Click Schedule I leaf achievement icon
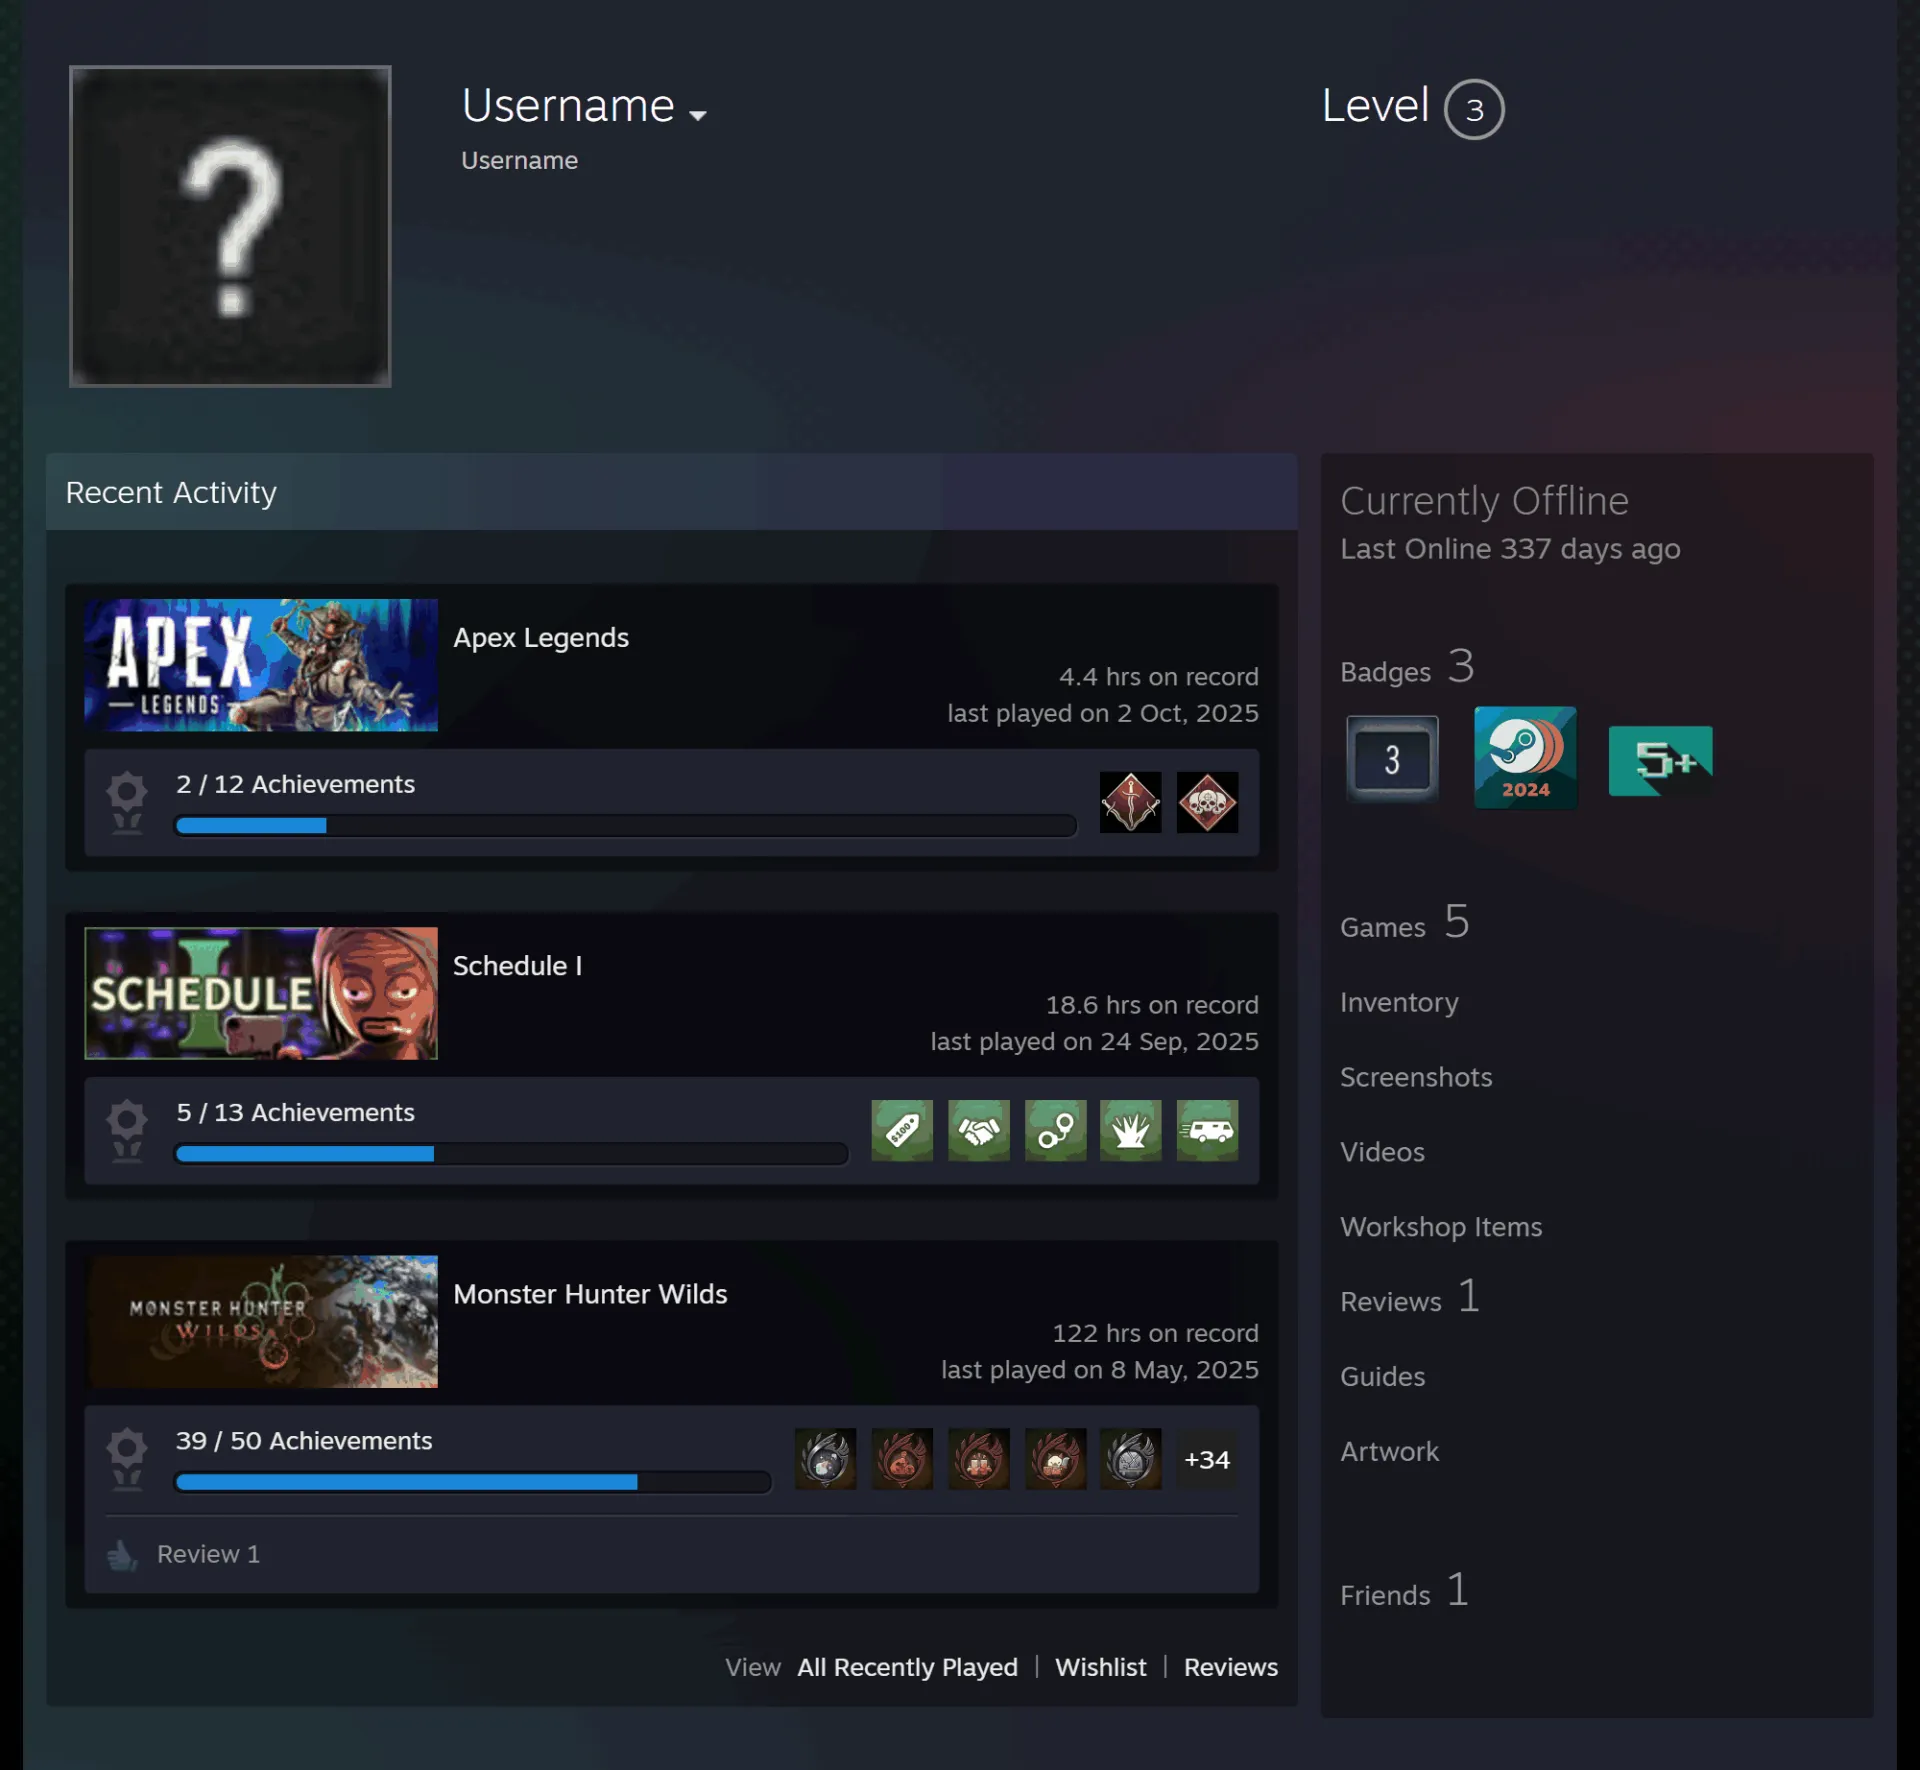The height and width of the screenshot is (1770, 1920). tap(1130, 1130)
